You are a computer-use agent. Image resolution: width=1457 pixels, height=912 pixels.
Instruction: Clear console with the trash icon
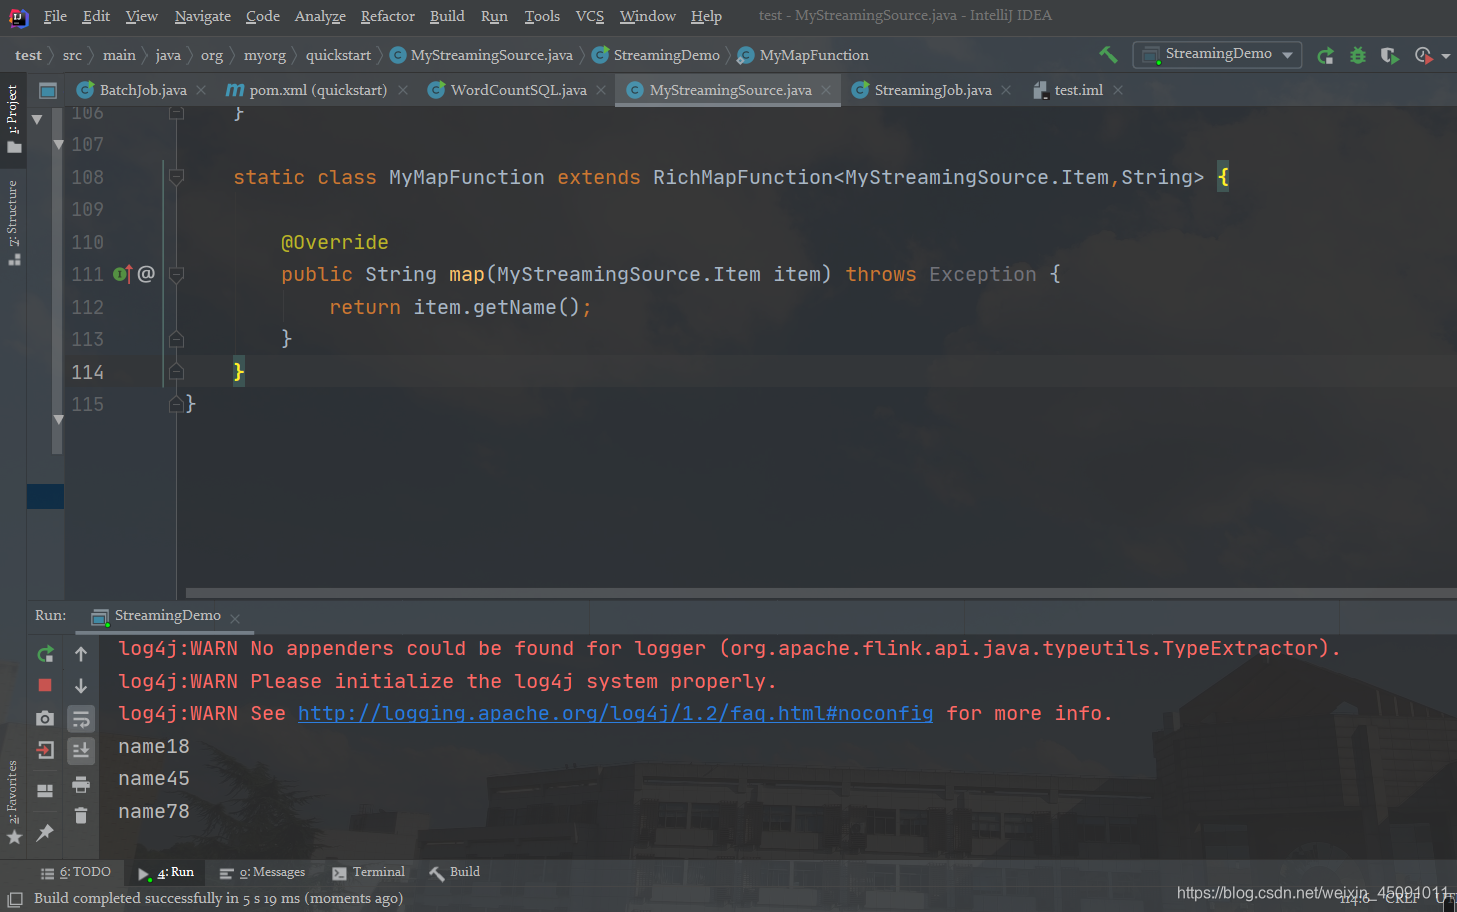point(81,816)
